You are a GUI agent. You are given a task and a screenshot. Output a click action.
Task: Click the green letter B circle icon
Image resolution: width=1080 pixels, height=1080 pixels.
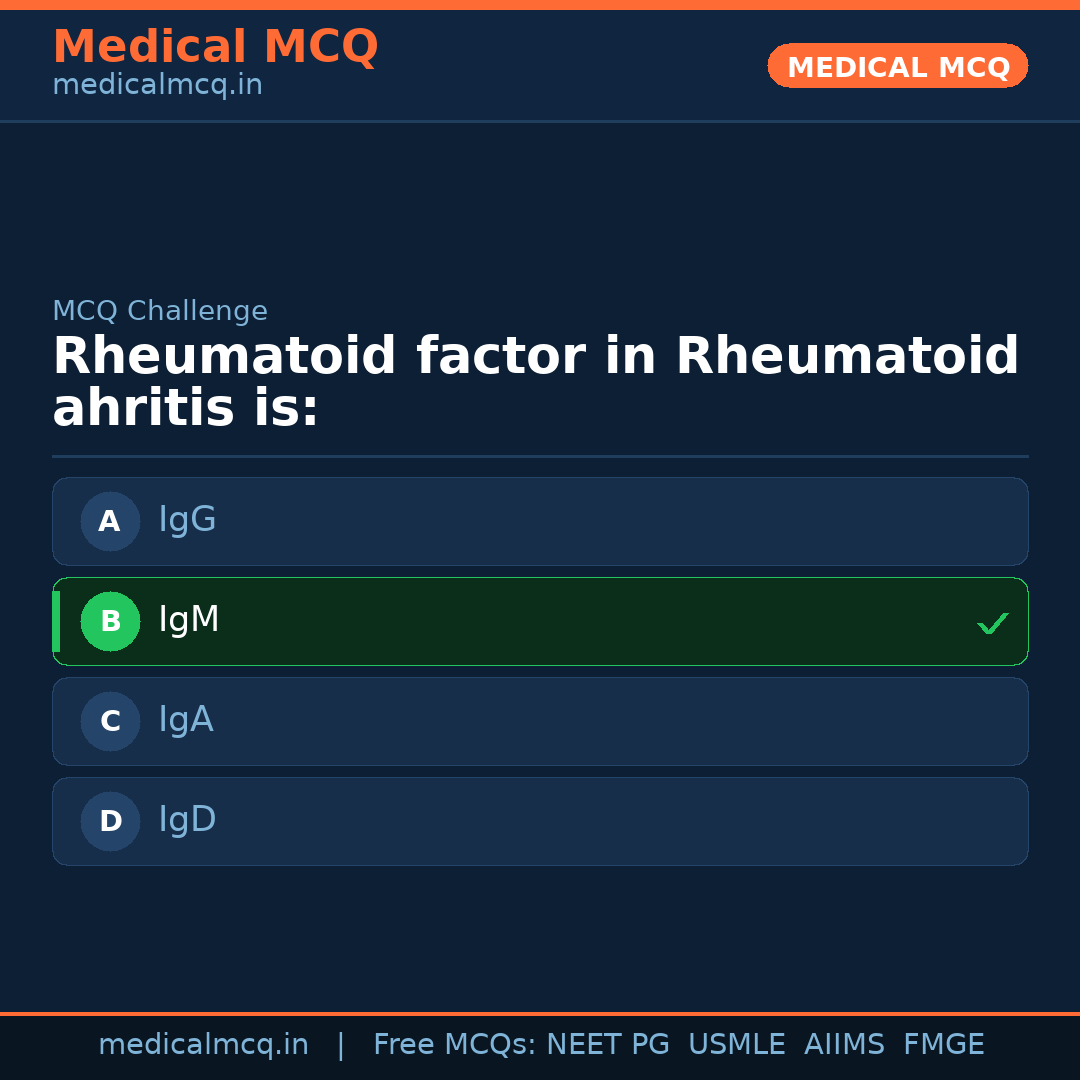point(110,621)
